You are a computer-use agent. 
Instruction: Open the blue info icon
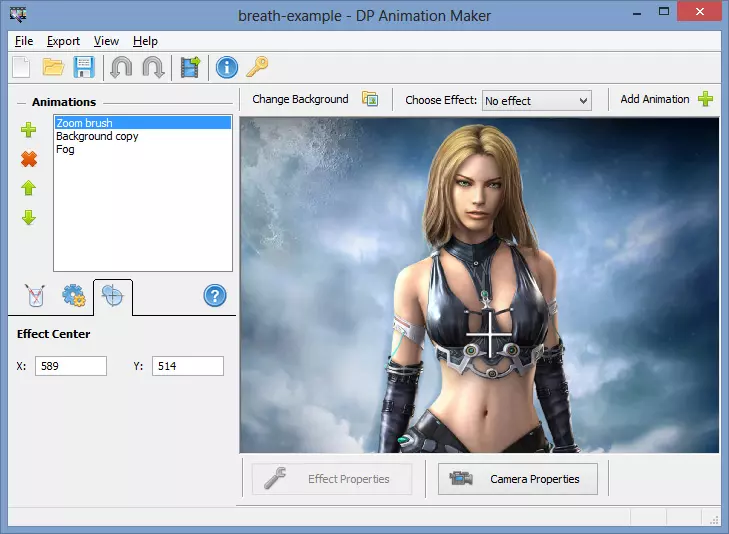[x=227, y=67]
